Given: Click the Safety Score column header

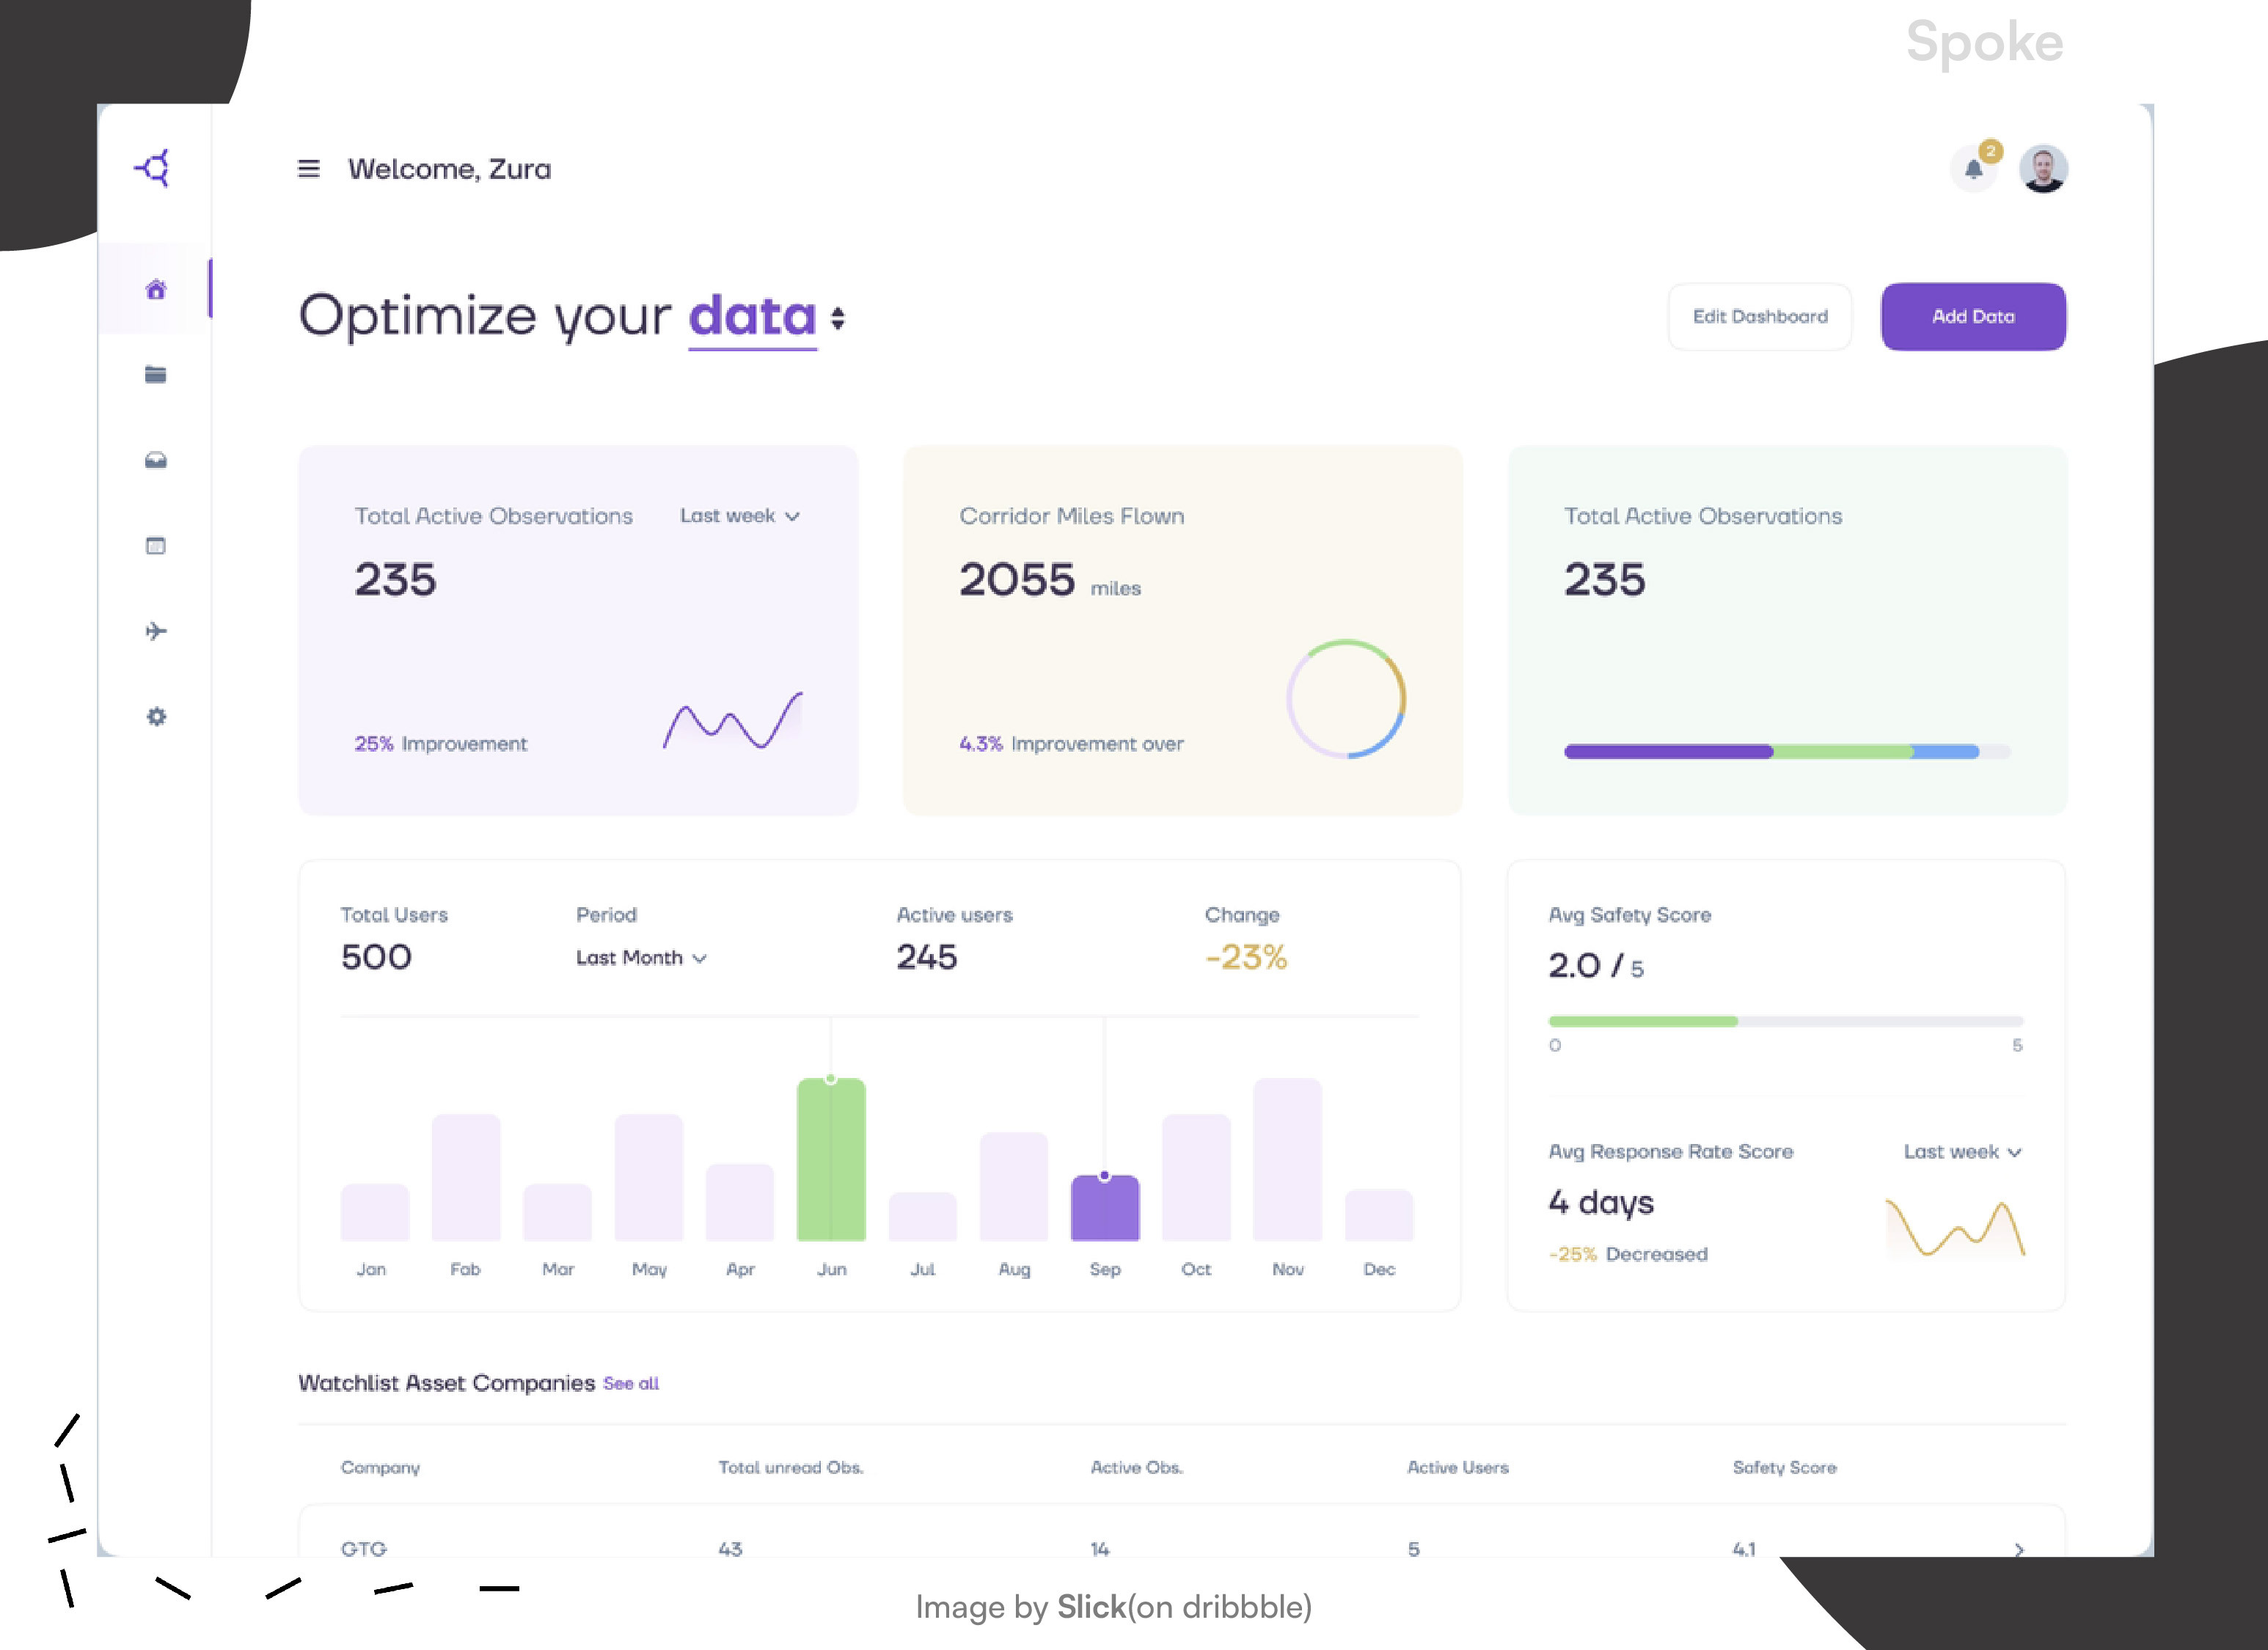Looking at the screenshot, I should click(x=1785, y=1468).
